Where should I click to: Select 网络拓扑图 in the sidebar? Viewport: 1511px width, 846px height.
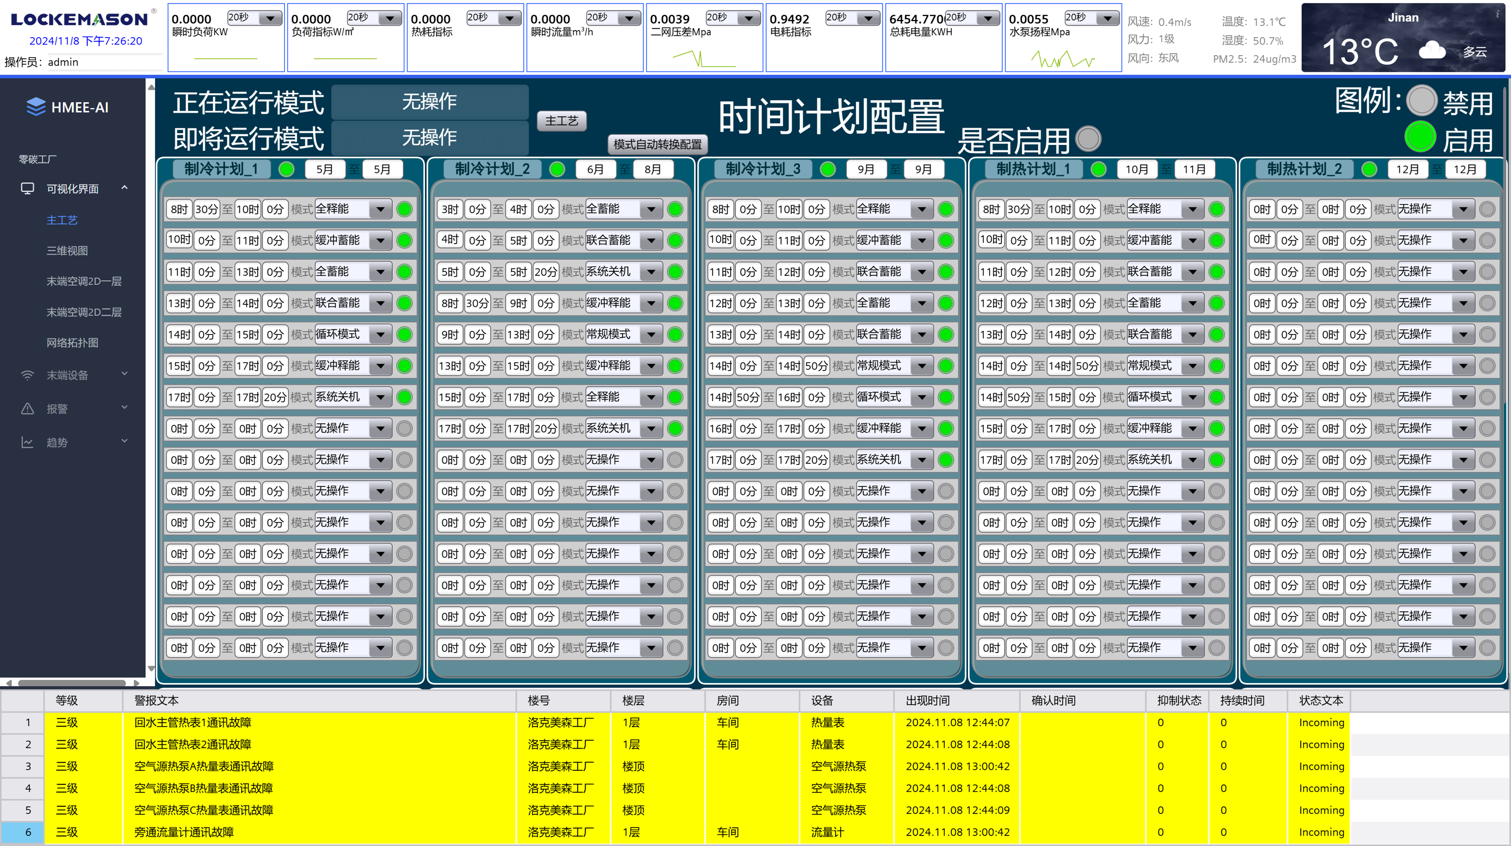(72, 343)
